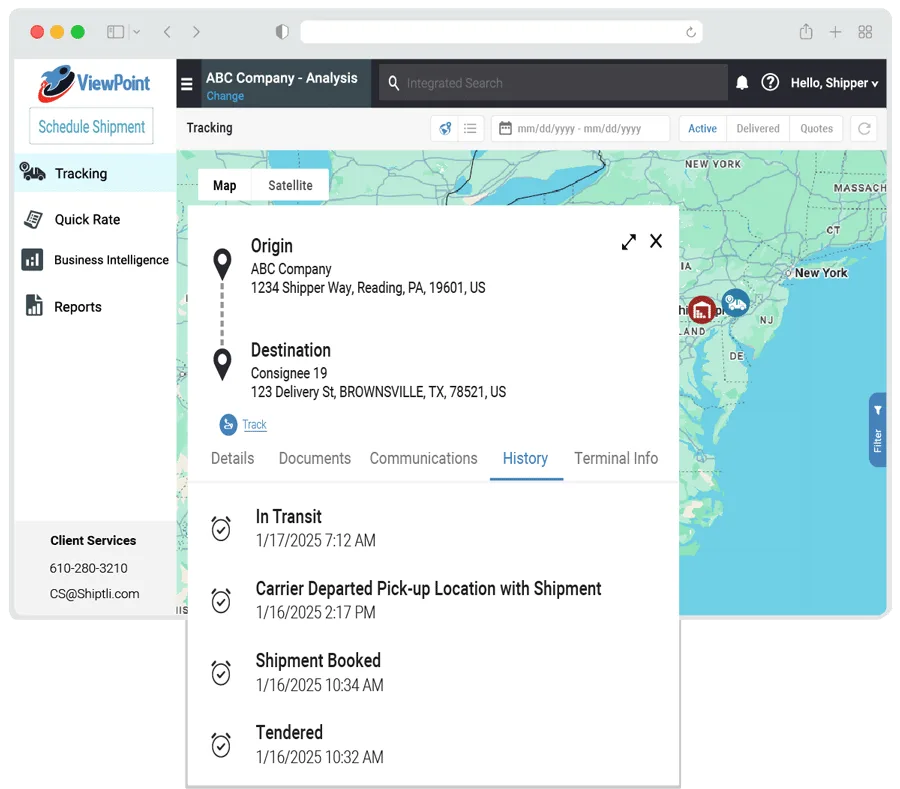900x789 pixels.
Task: Go back in the browser
Action: (x=167, y=32)
